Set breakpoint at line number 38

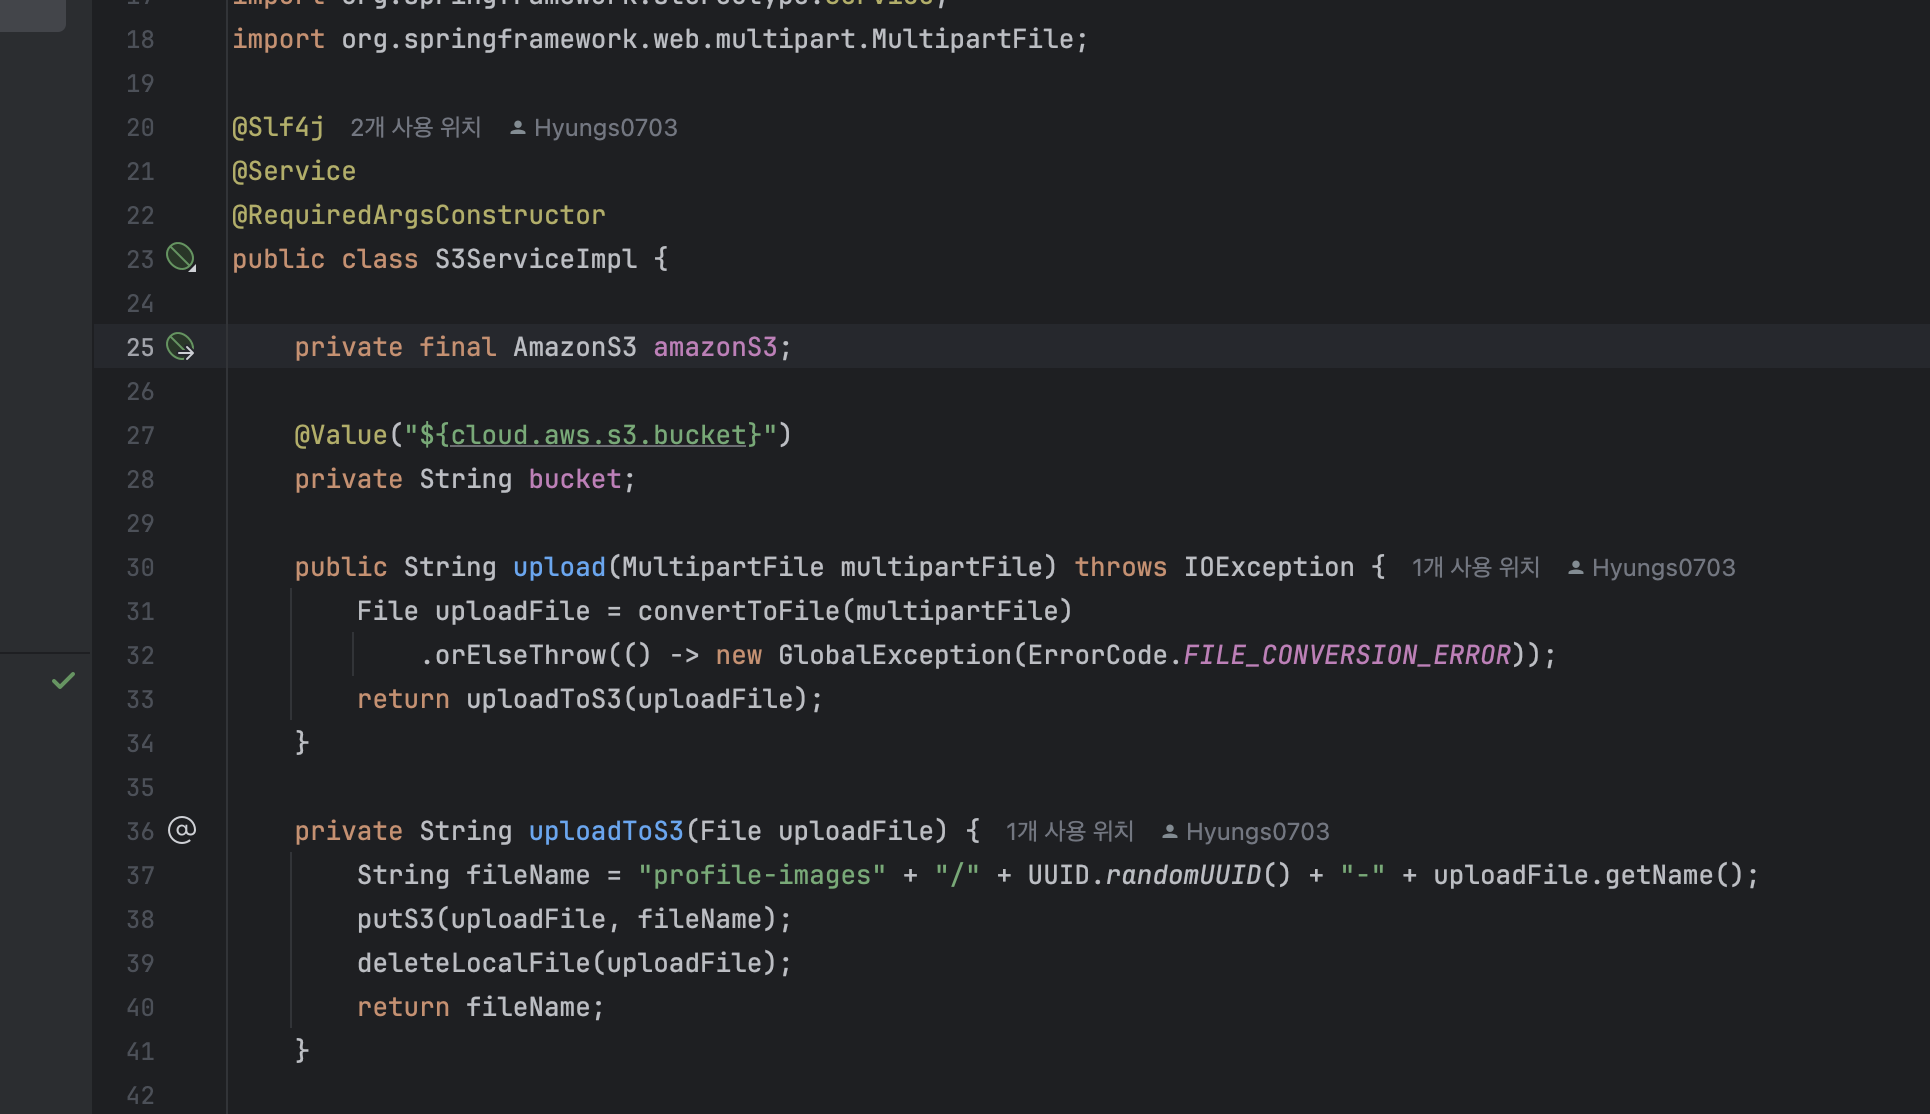(x=140, y=920)
